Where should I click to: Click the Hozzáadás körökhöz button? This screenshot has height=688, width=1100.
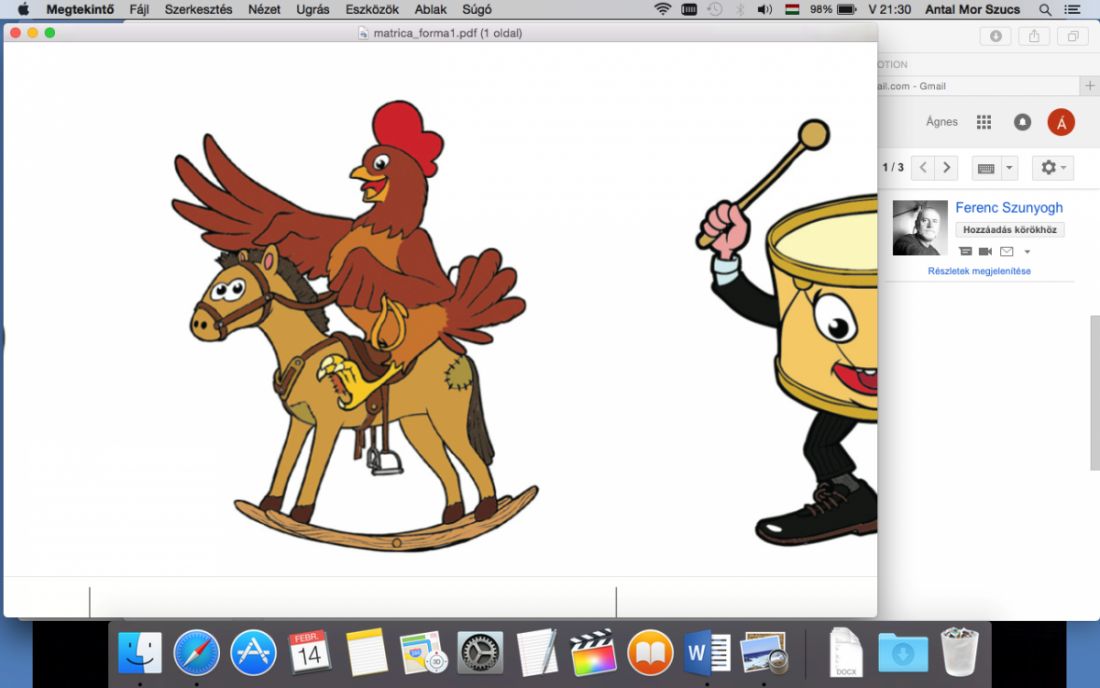click(1009, 230)
